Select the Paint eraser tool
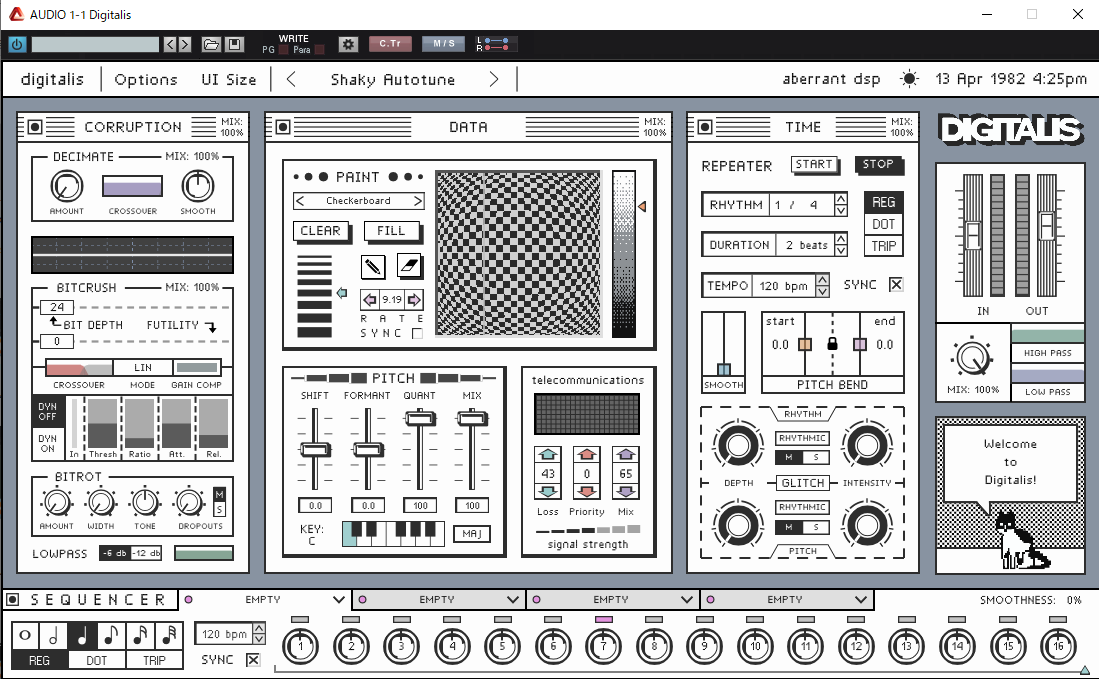 (x=409, y=266)
